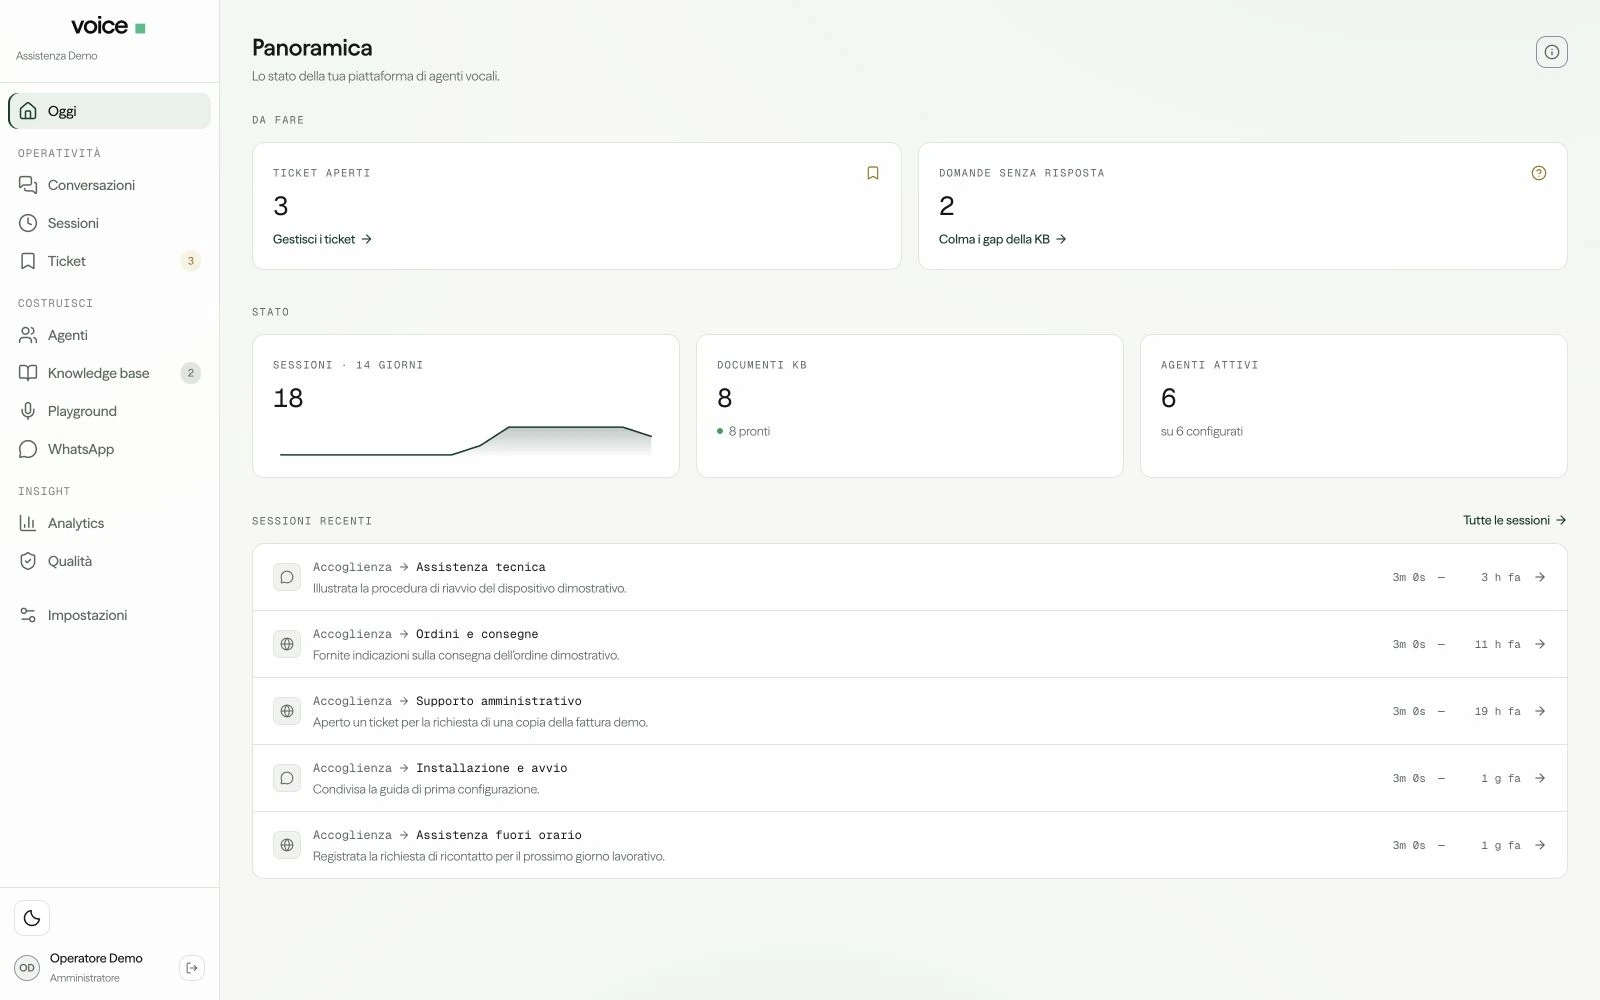The height and width of the screenshot is (1000, 1600).
Task: Open Sessioni in the sidebar
Action: pyautogui.click(x=110, y=223)
